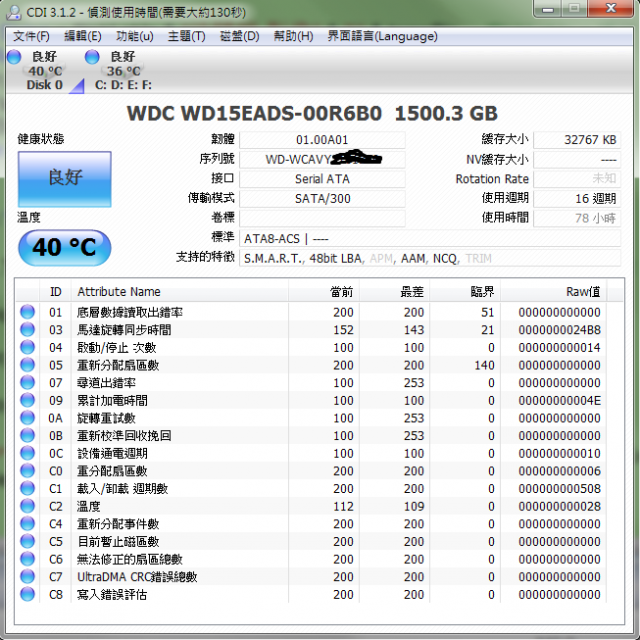Screen dimensions: 640x640
Task: Click the 40 °C temperature button
Action: coord(64,248)
